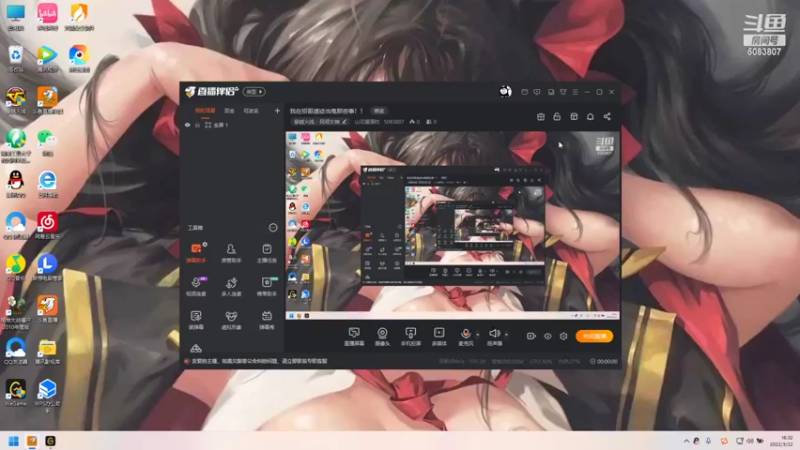
Task: Open the 读弹幕 read-danmaku tool
Action: pyautogui.click(x=196, y=320)
